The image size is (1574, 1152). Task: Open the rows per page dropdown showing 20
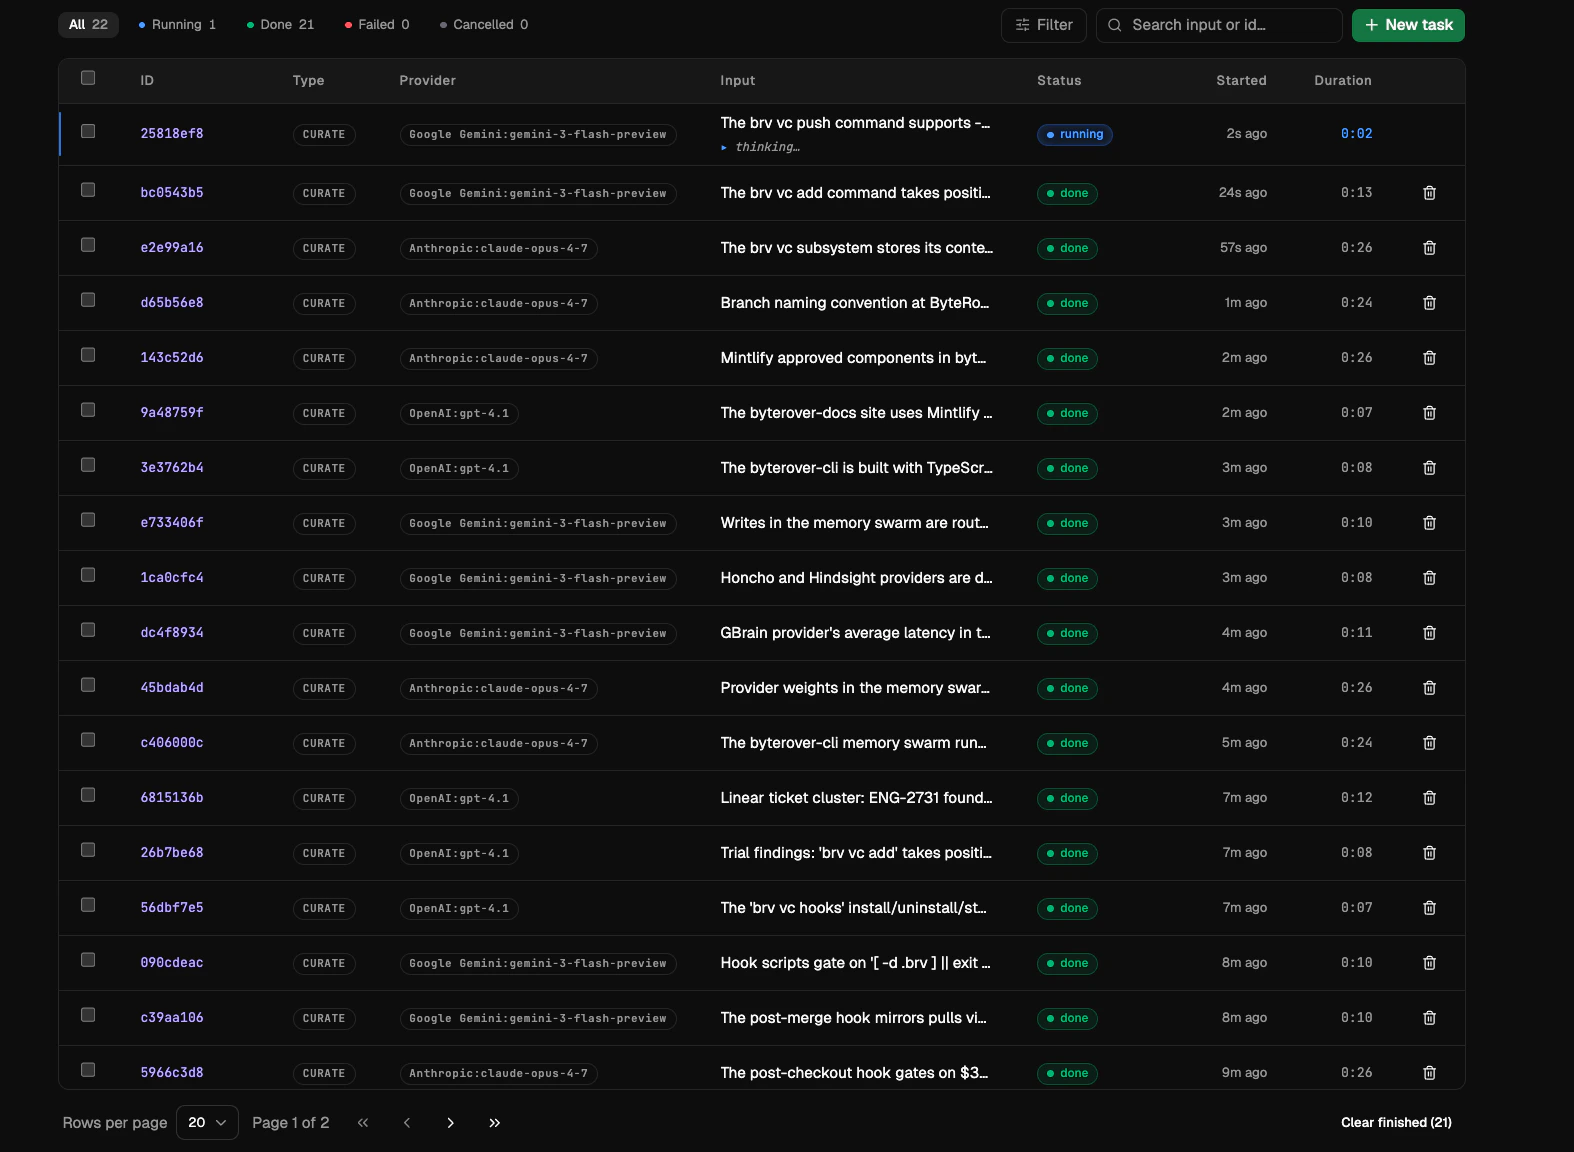click(207, 1123)
